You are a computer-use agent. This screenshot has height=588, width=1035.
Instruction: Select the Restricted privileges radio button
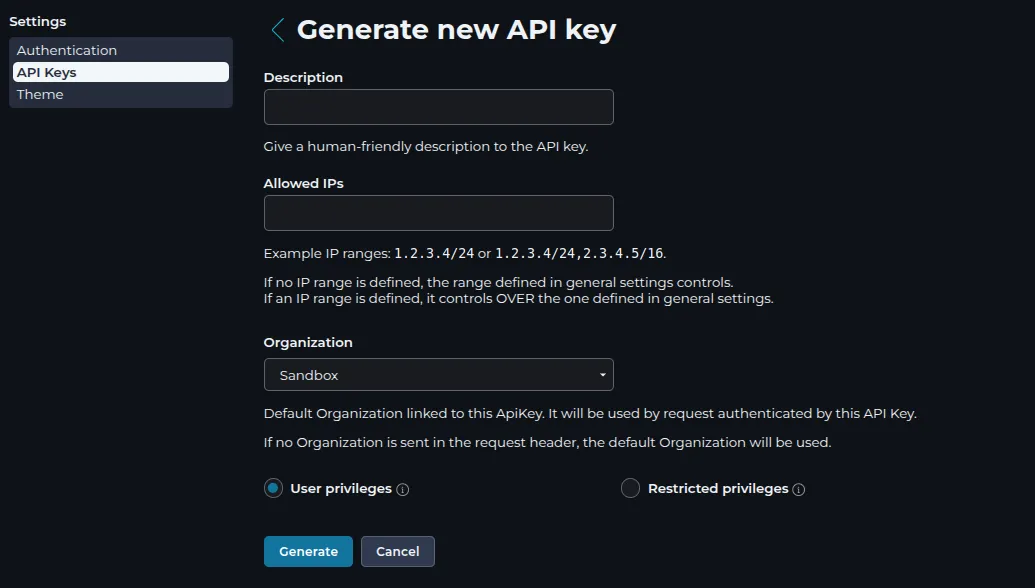(630, 488)
